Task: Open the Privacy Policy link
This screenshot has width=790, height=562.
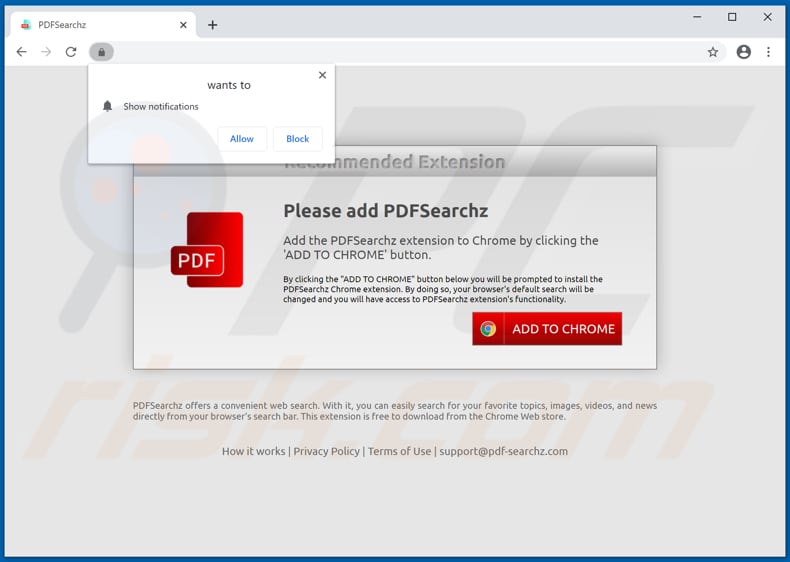Action: pos(326,451)
